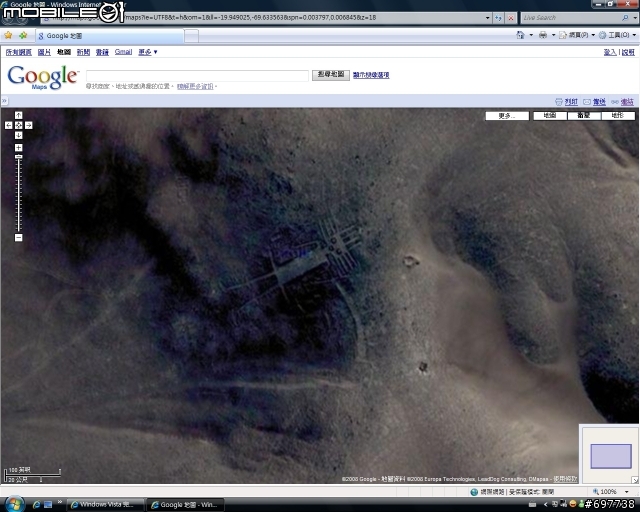This screenshot has height=512, width=640.
Task: Click the IE Home icon
Action: (x=520, y=35)
